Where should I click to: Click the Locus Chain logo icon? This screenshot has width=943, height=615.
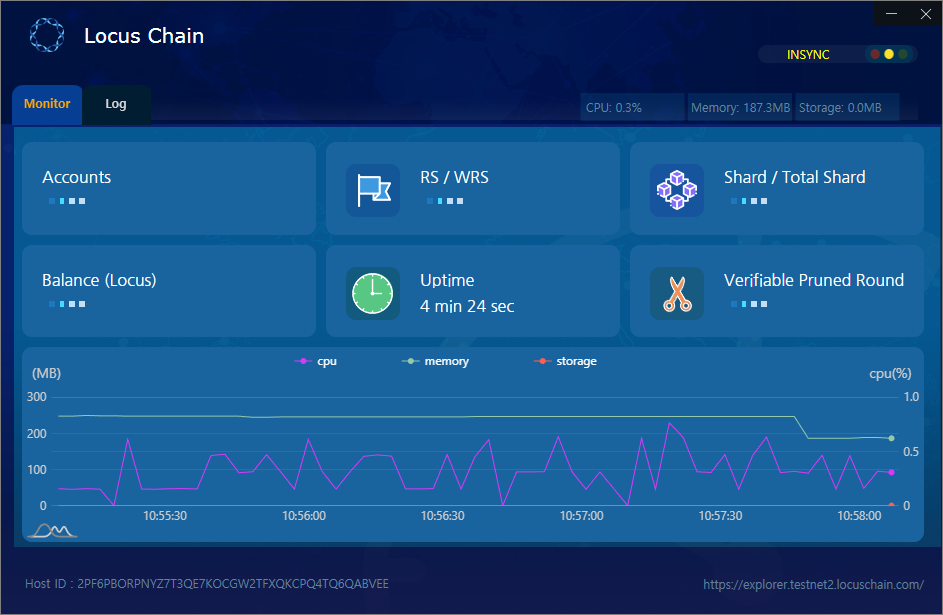pyautogui.click(x=46, y=35)
